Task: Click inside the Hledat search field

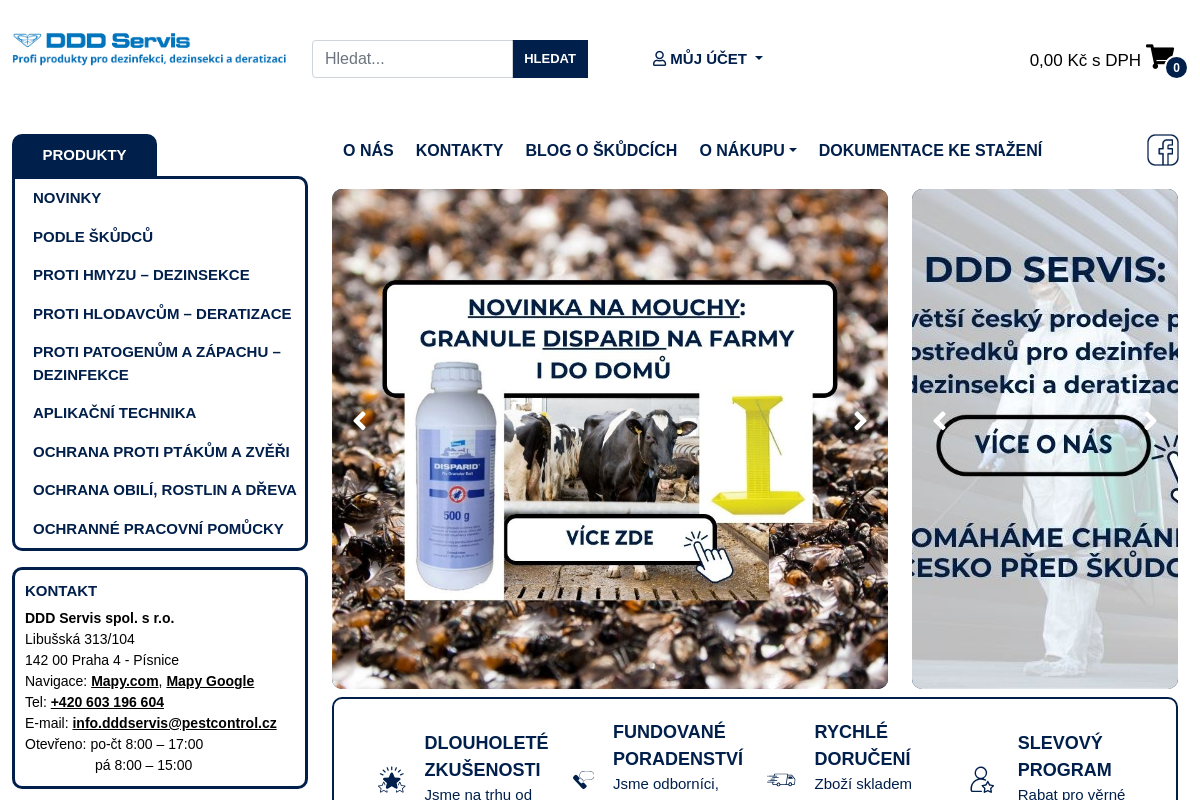Action: [x=412, y=59]
